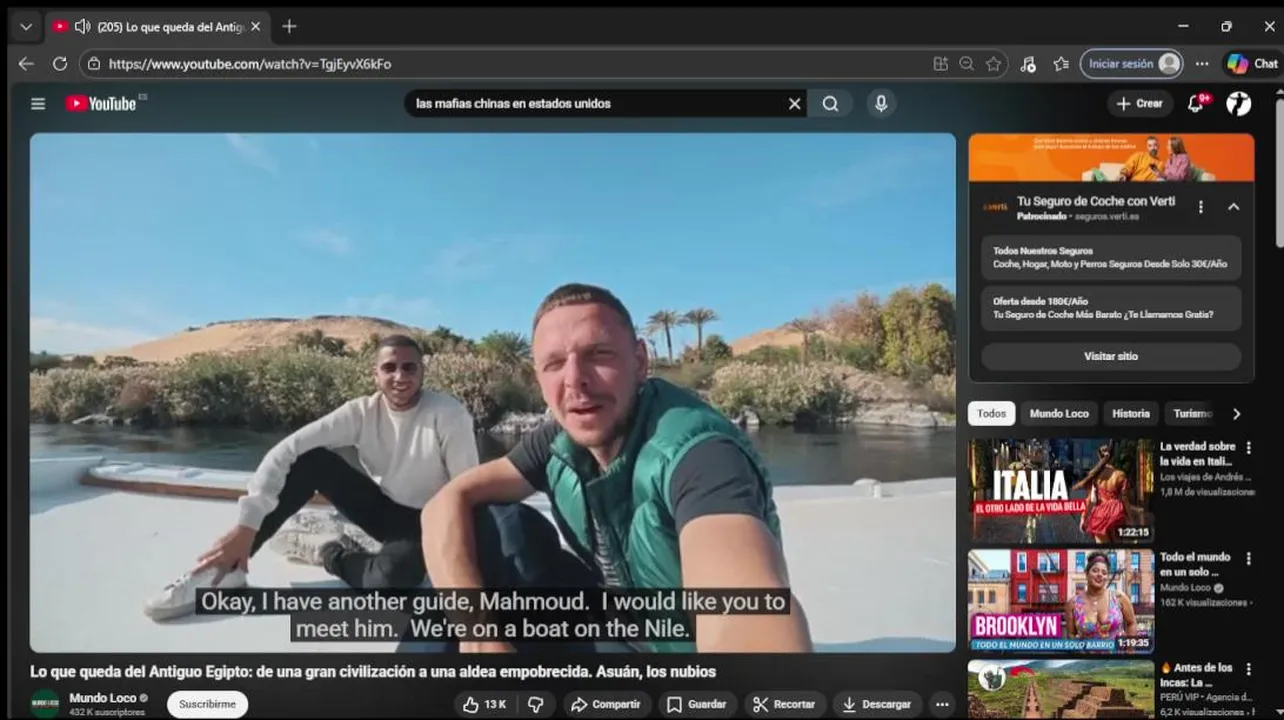1284x720 pixels.
Task: Select the Historia filter chip
Action: 1131,413
